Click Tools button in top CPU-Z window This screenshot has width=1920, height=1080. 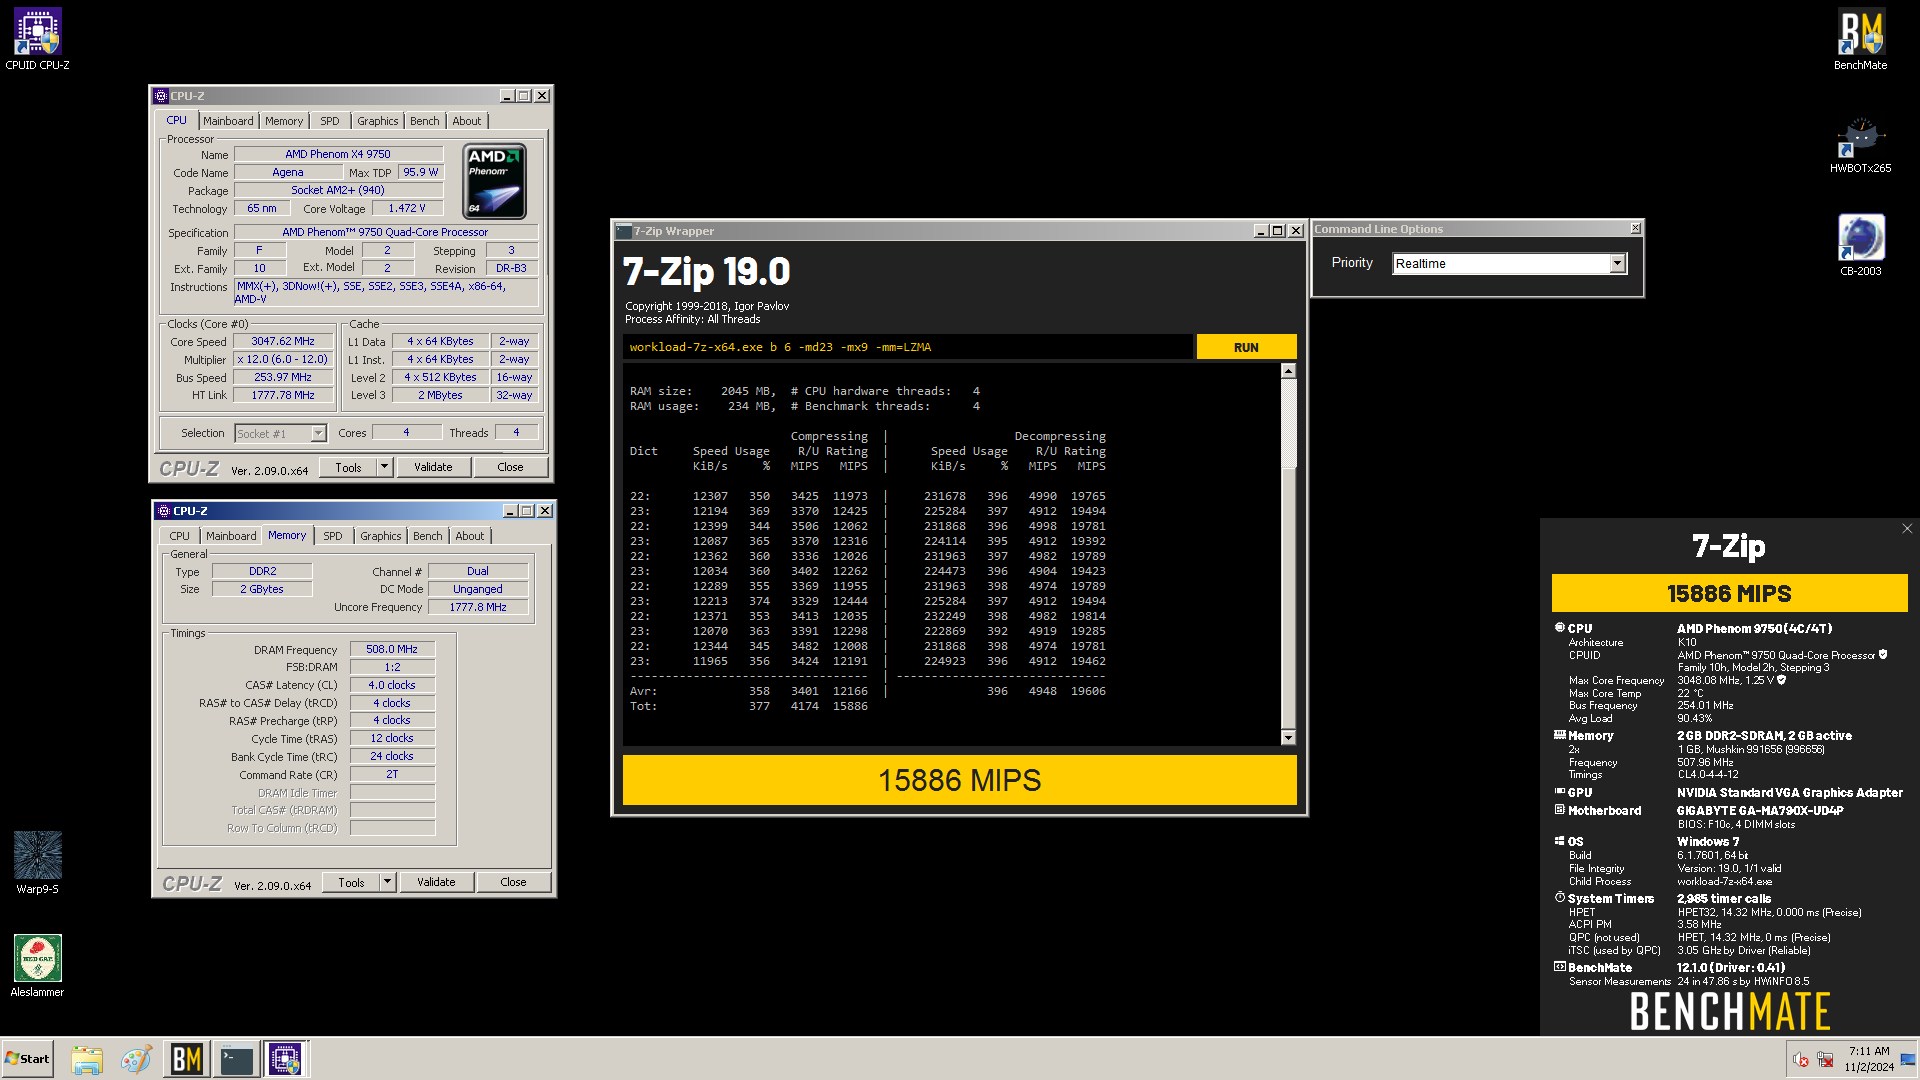pos(348,467)
